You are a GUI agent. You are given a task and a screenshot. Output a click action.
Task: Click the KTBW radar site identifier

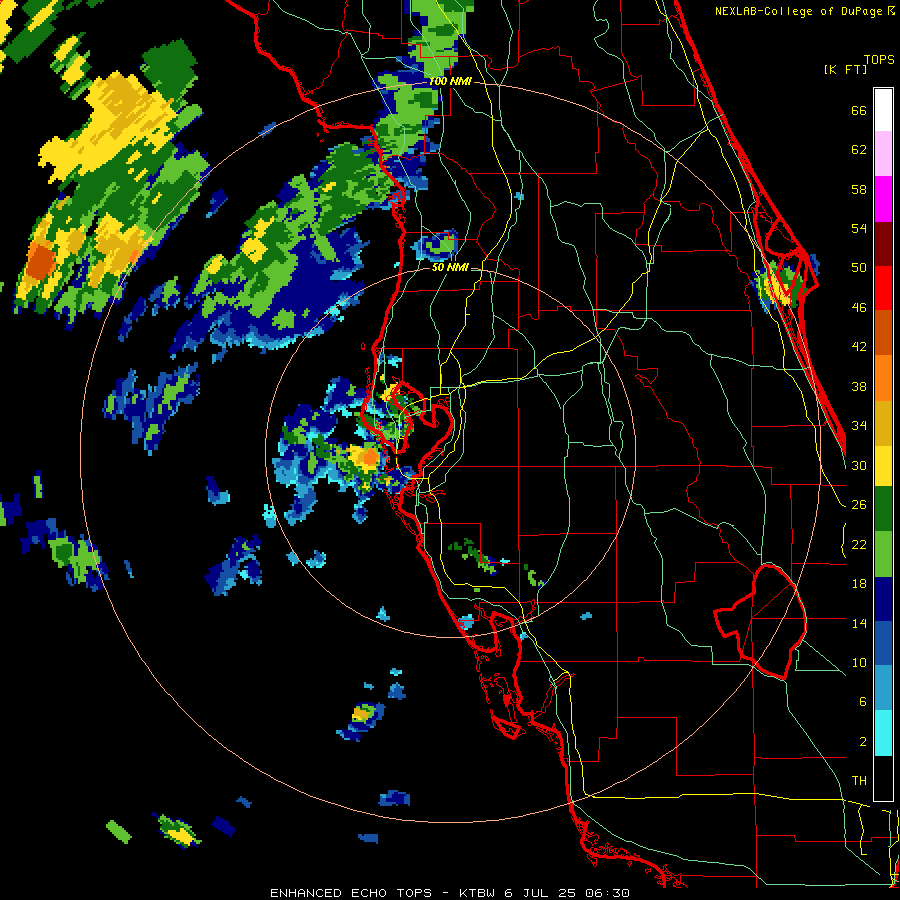click(477, 893)
